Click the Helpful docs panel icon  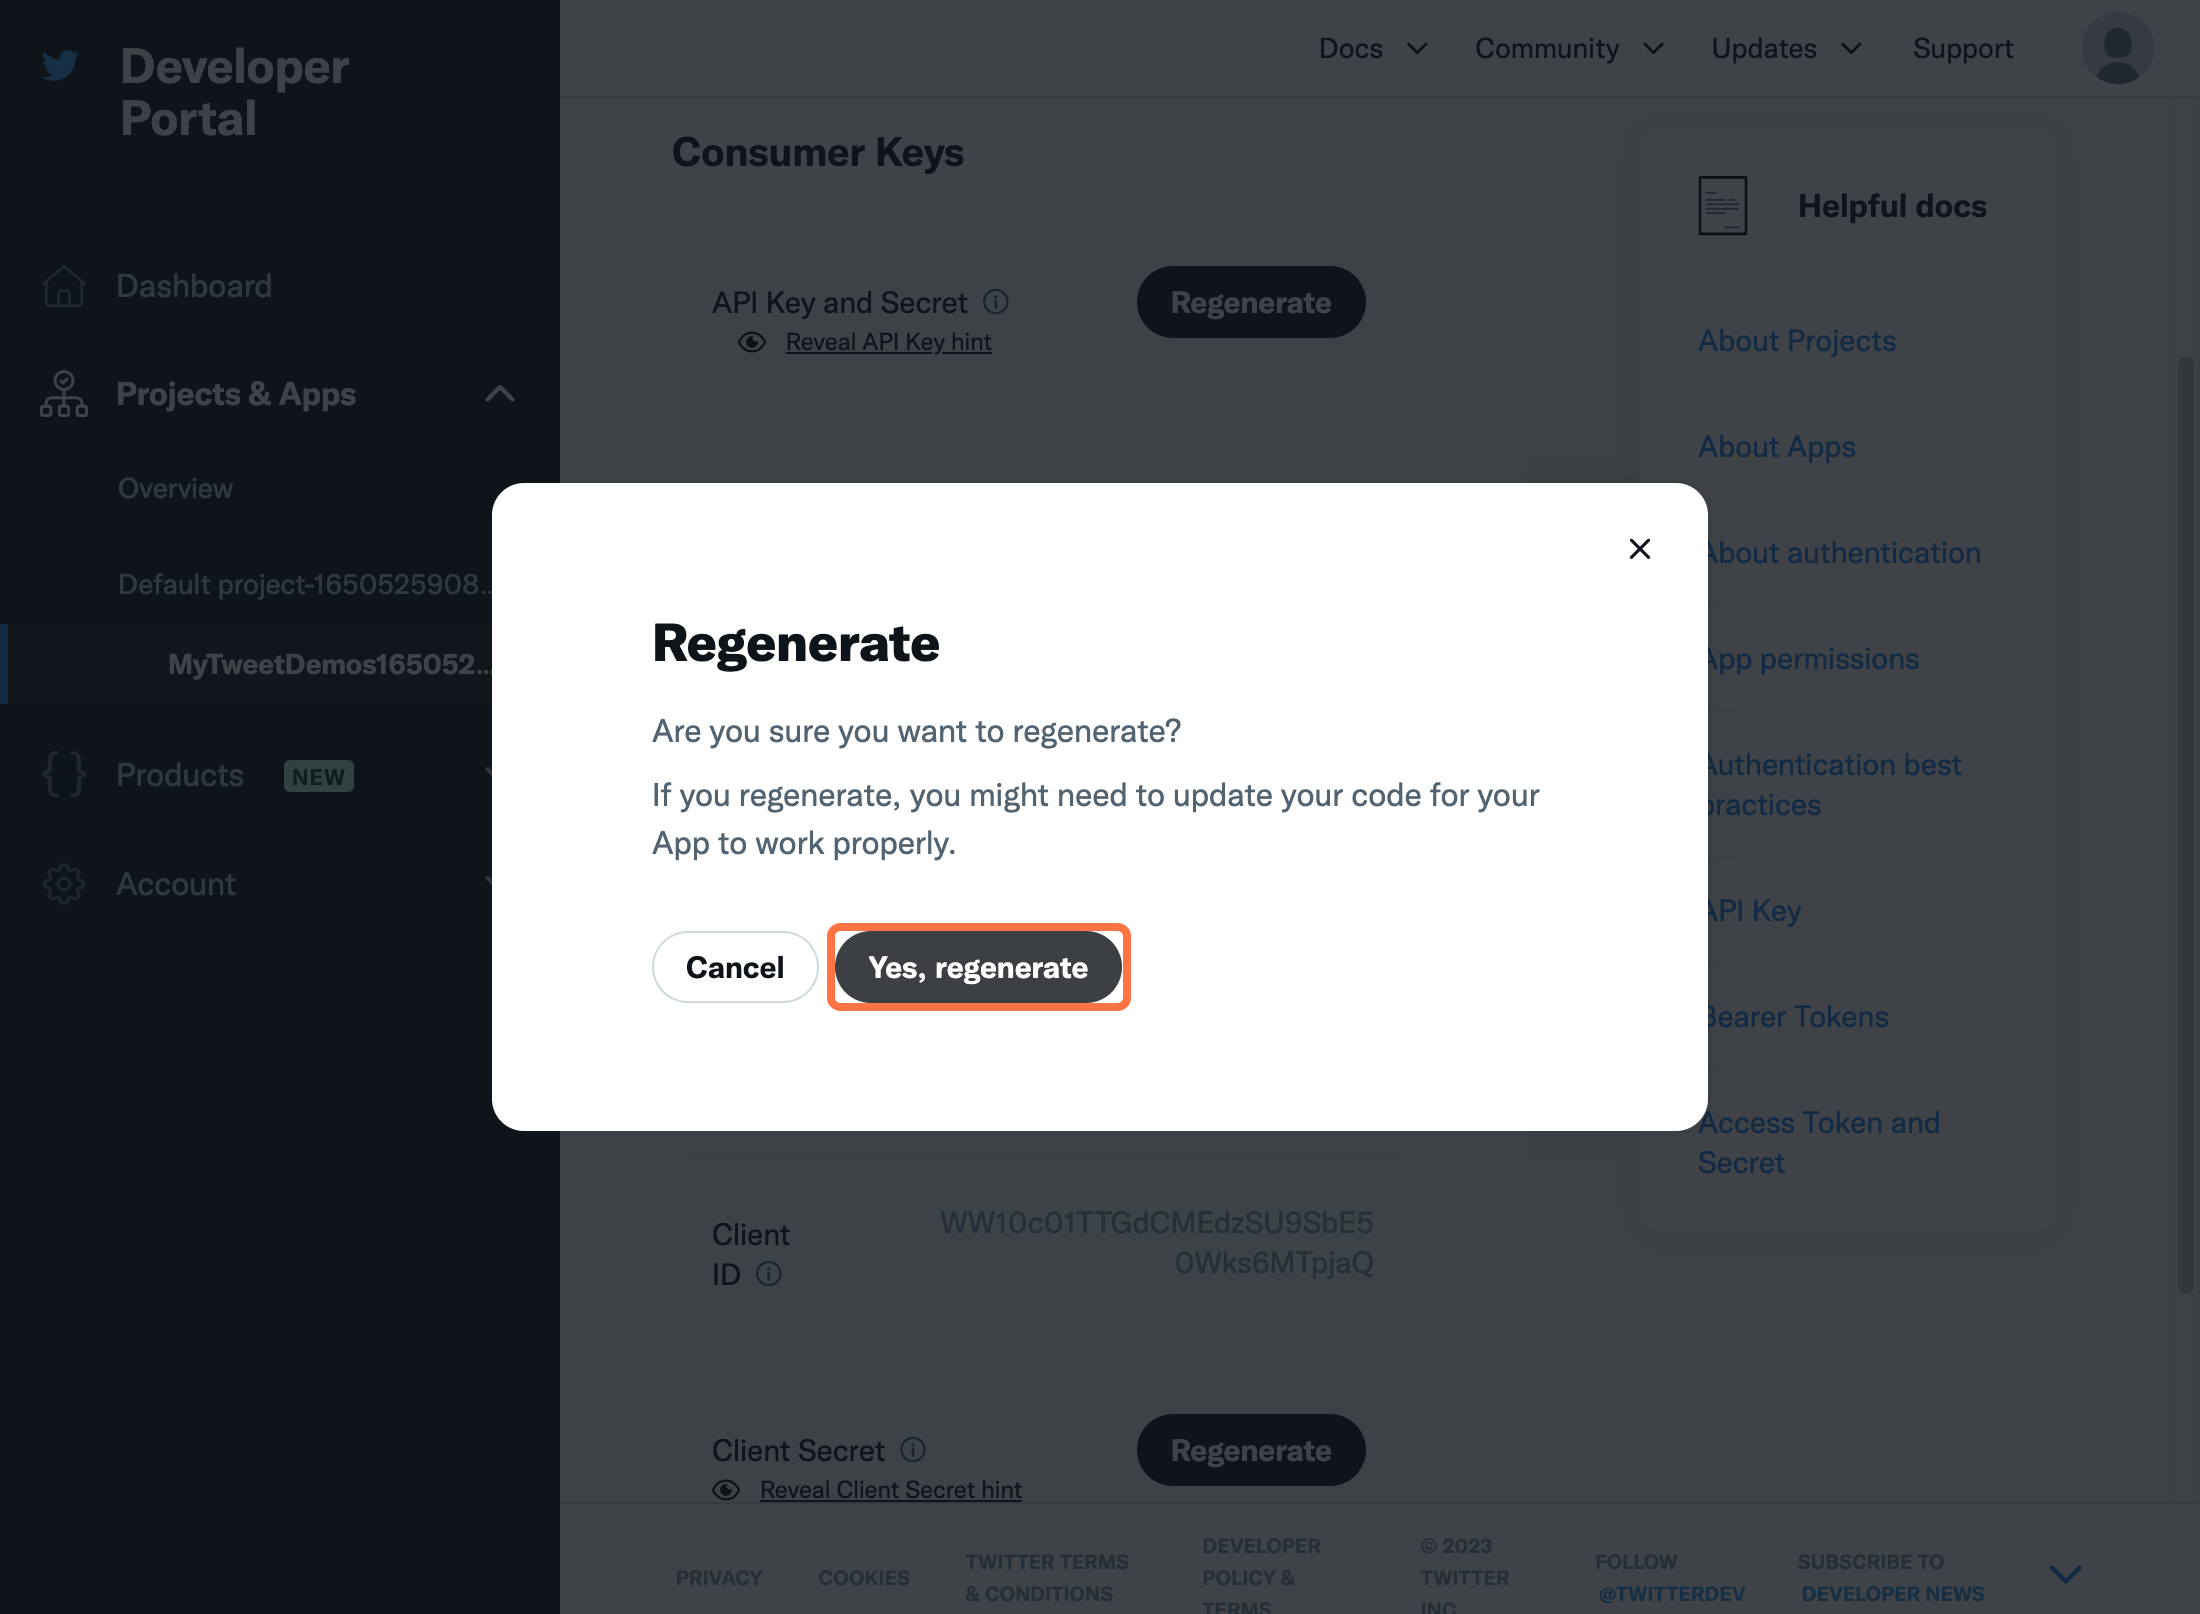tap(1722, 205)
